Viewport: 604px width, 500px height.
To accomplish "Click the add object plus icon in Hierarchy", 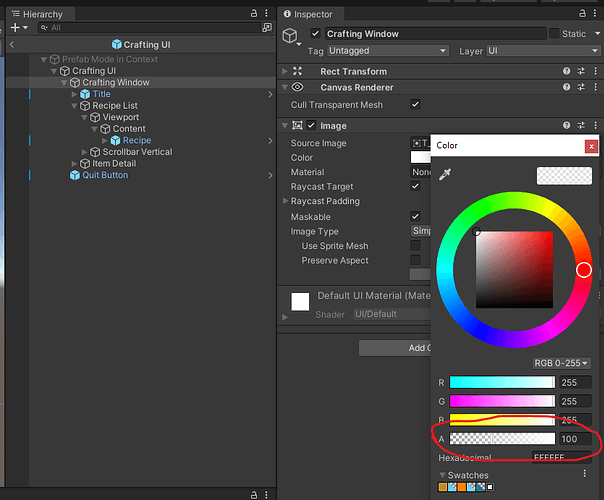I will pyautogui.click(x=14, y=28).
